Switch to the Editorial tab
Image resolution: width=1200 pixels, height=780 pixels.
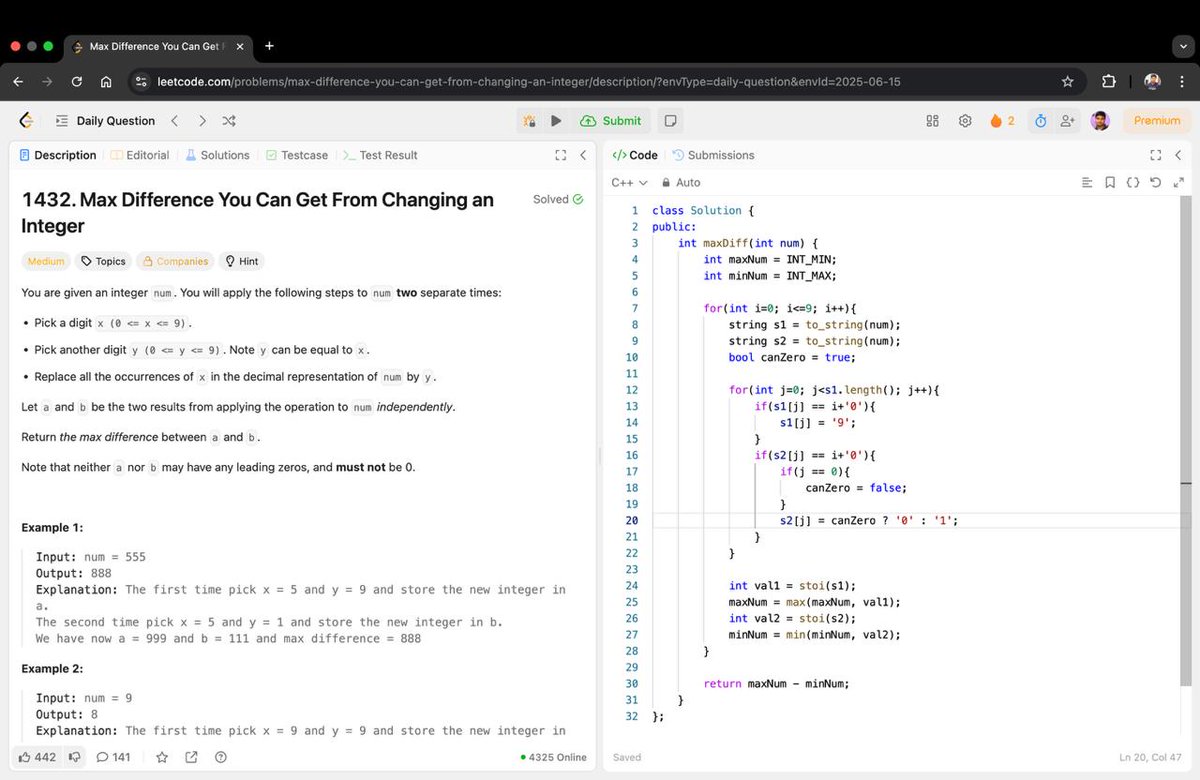point(140,155)
